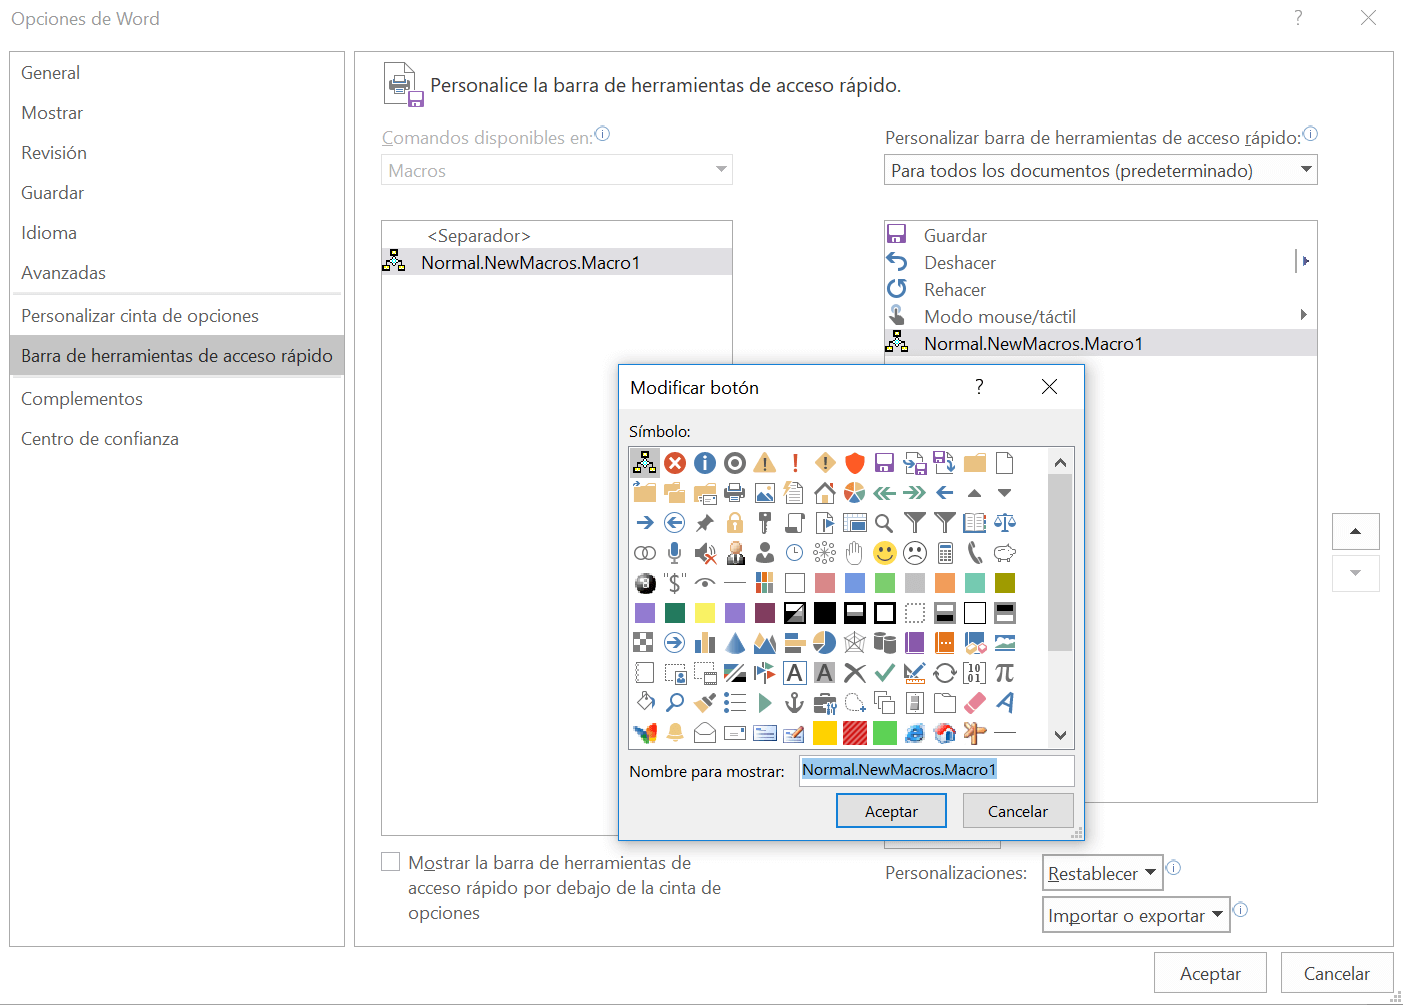Select the balance scales symbol

pyautogui.click(x=1005, y=522)
